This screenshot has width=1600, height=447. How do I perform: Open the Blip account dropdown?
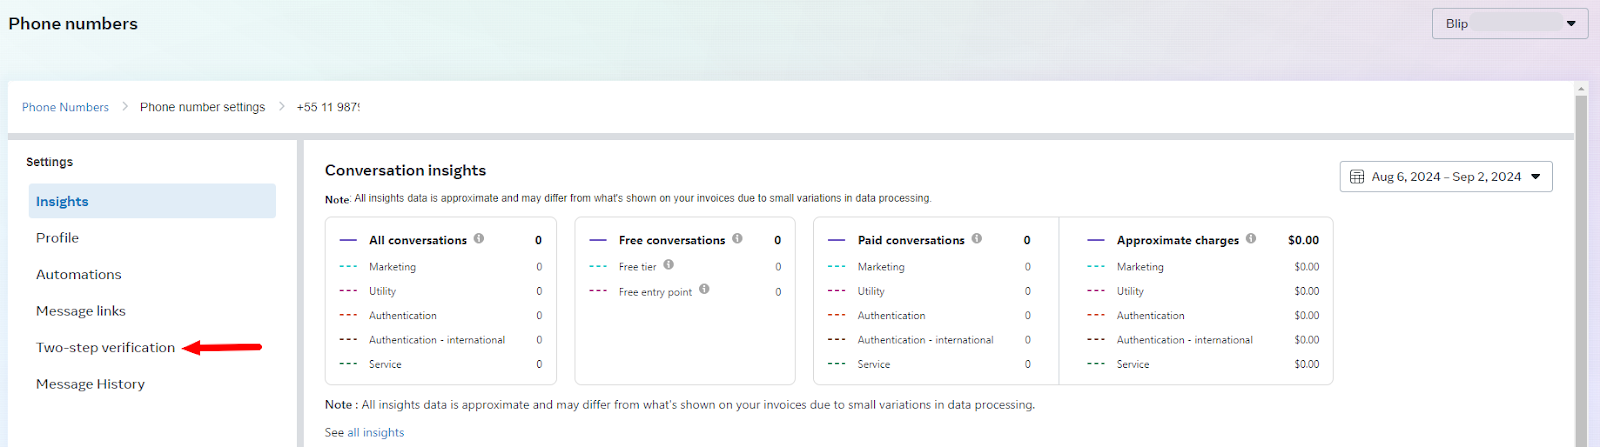pos(1509,24)
